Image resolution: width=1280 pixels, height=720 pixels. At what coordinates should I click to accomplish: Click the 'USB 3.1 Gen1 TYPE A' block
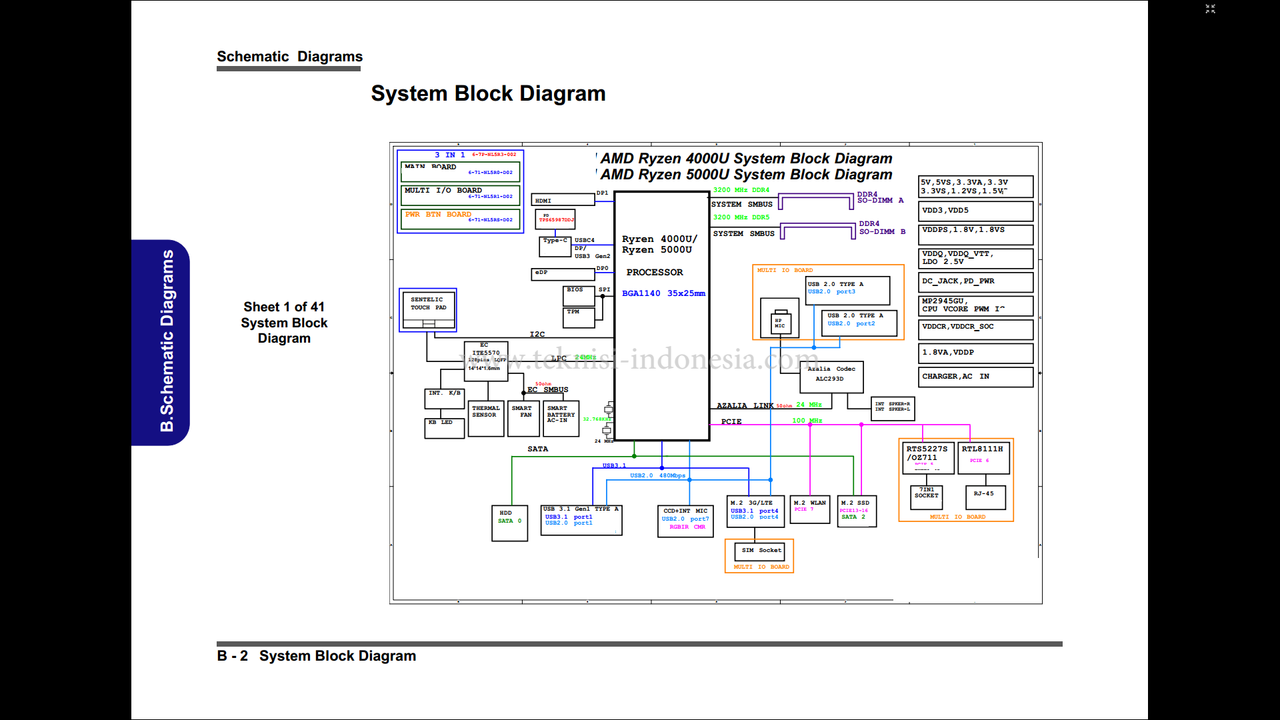[x=581, y=520]
